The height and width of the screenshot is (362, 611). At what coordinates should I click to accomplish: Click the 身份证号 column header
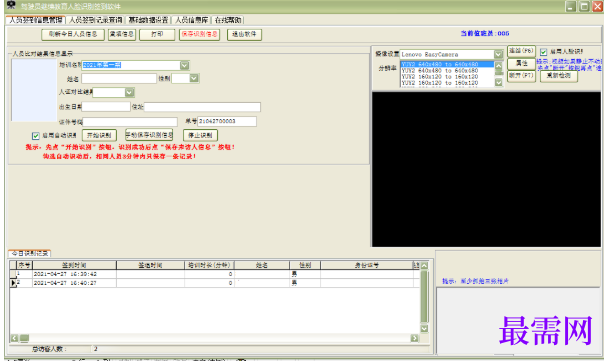(367, 265)
